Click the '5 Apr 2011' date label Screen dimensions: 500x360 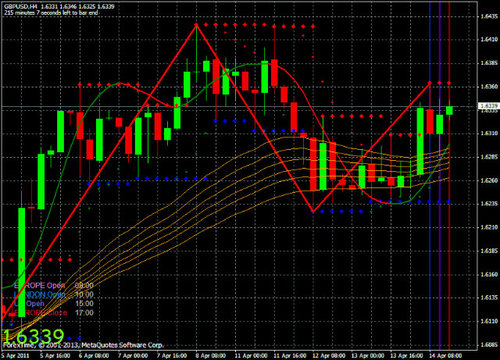coord(16,356)
